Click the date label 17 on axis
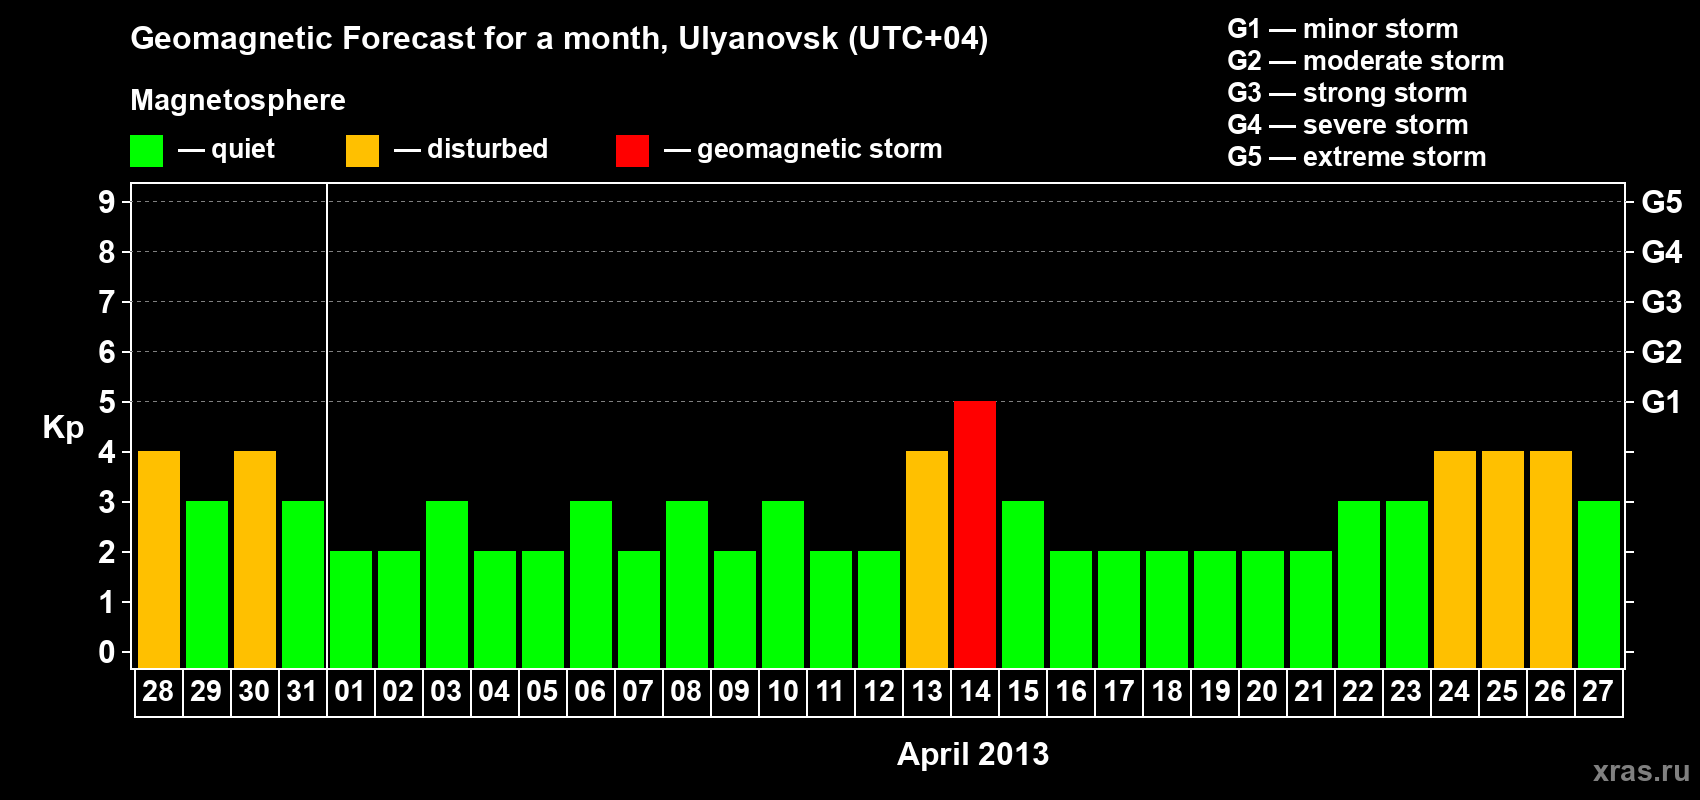 (x=1119, y=692)
